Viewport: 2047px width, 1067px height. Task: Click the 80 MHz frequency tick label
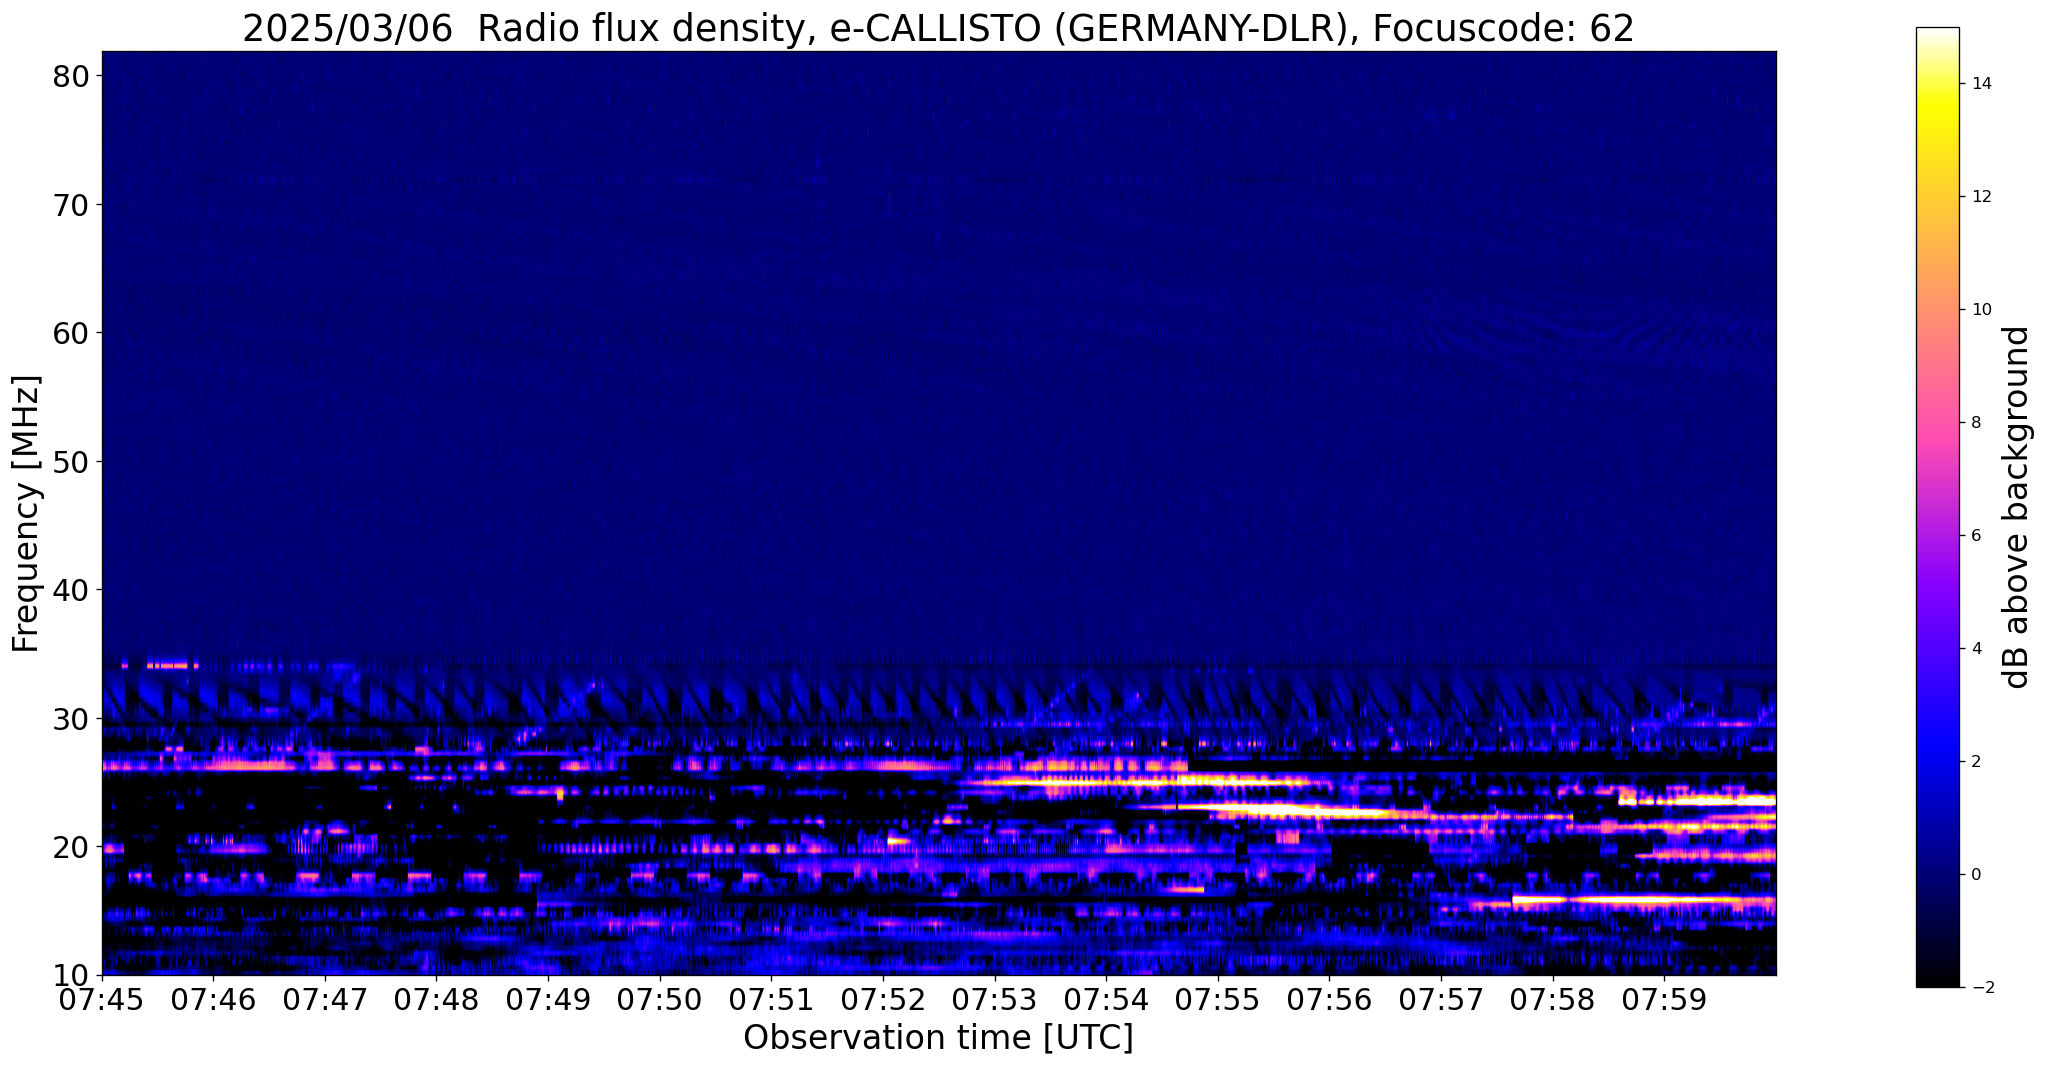click(x=70, y=77)
